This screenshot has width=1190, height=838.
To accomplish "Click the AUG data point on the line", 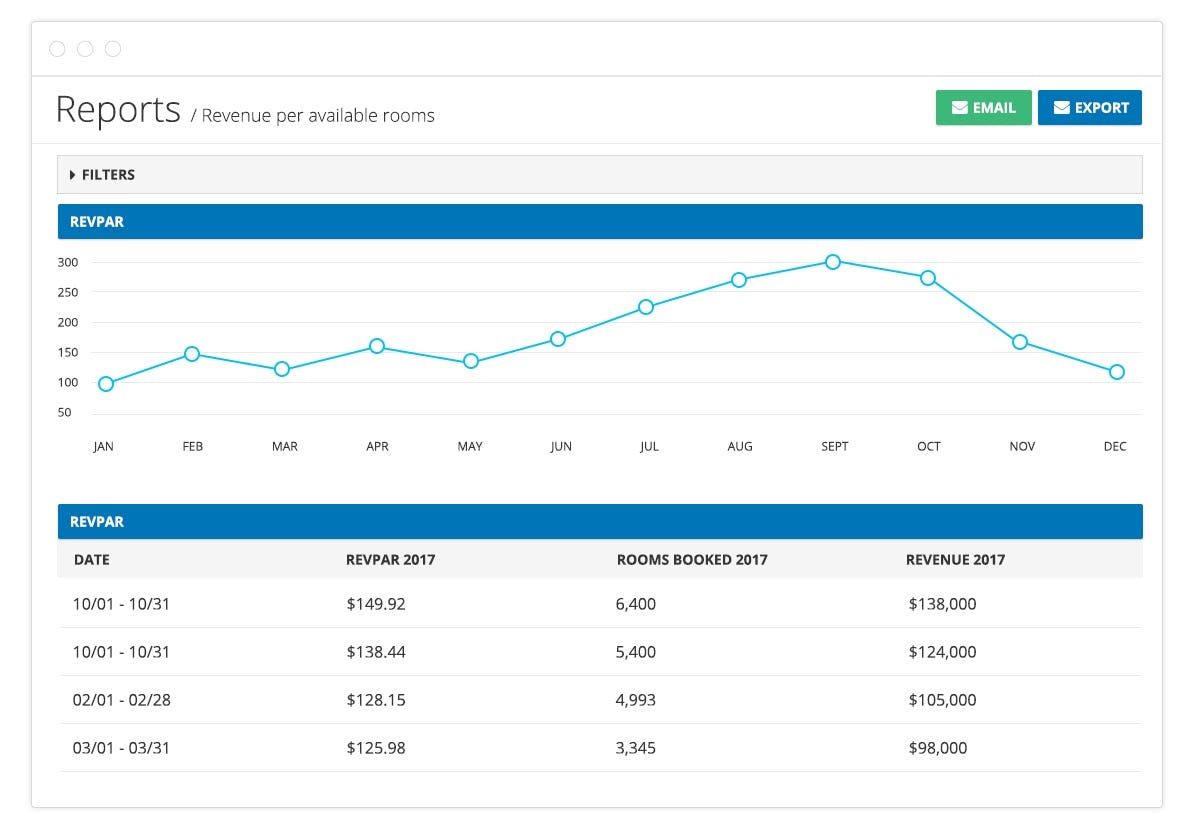I will (740, 280).
